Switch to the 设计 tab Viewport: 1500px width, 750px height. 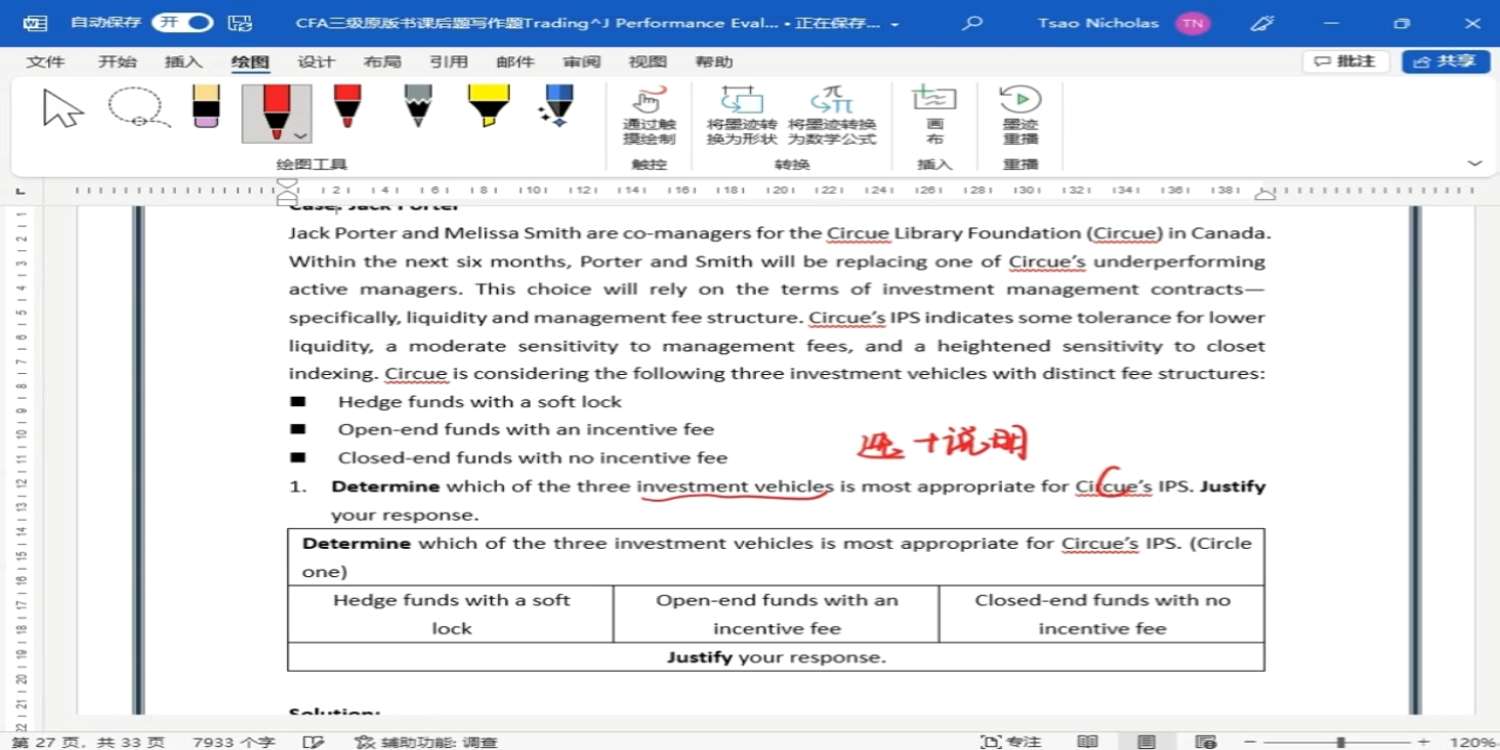point(316,62)
